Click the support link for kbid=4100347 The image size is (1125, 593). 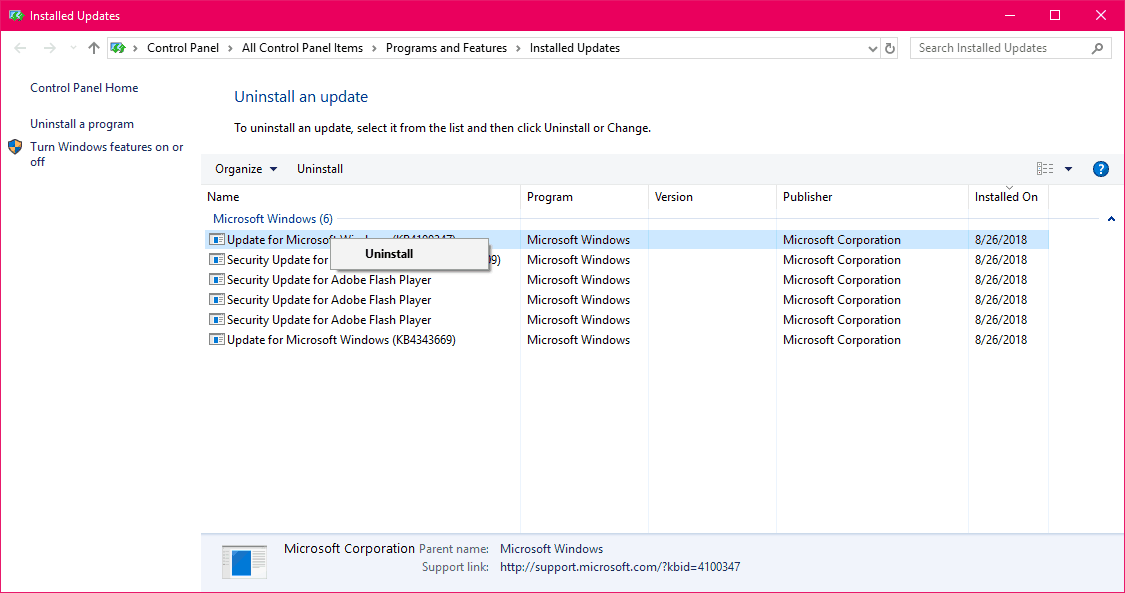click(x=620, y=567)
